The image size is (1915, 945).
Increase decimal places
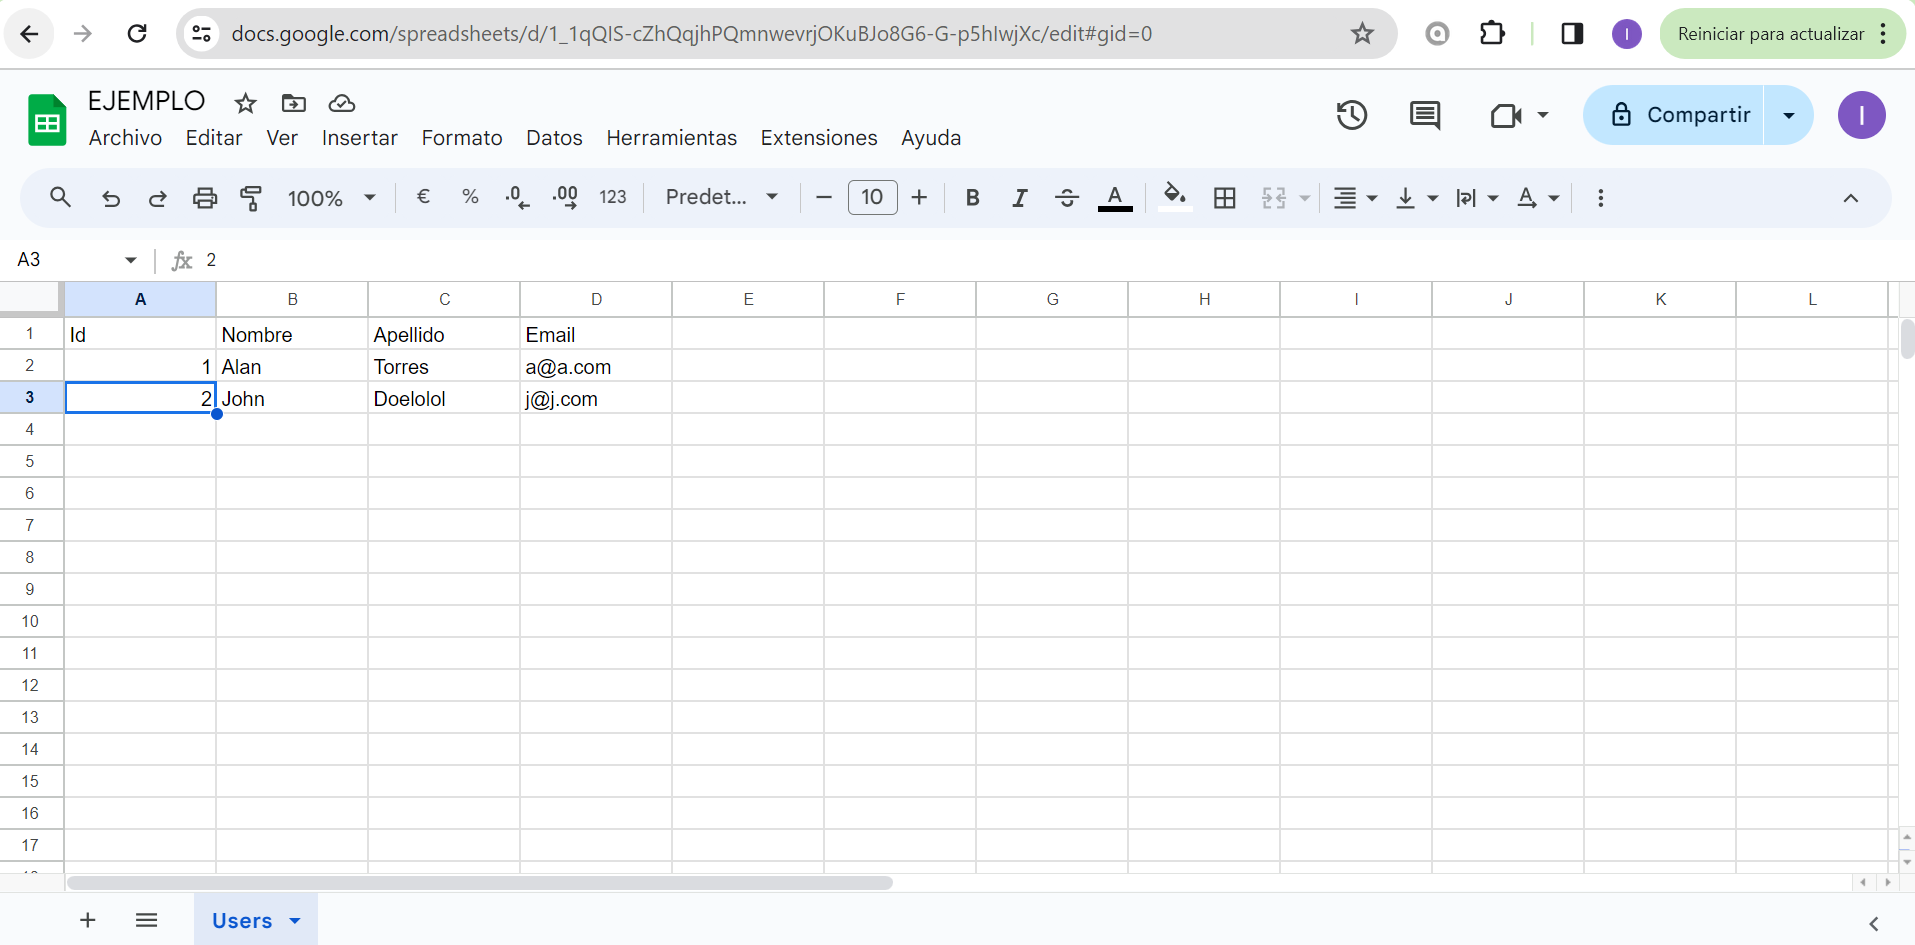pyautogui.click(x=565, y=197)
